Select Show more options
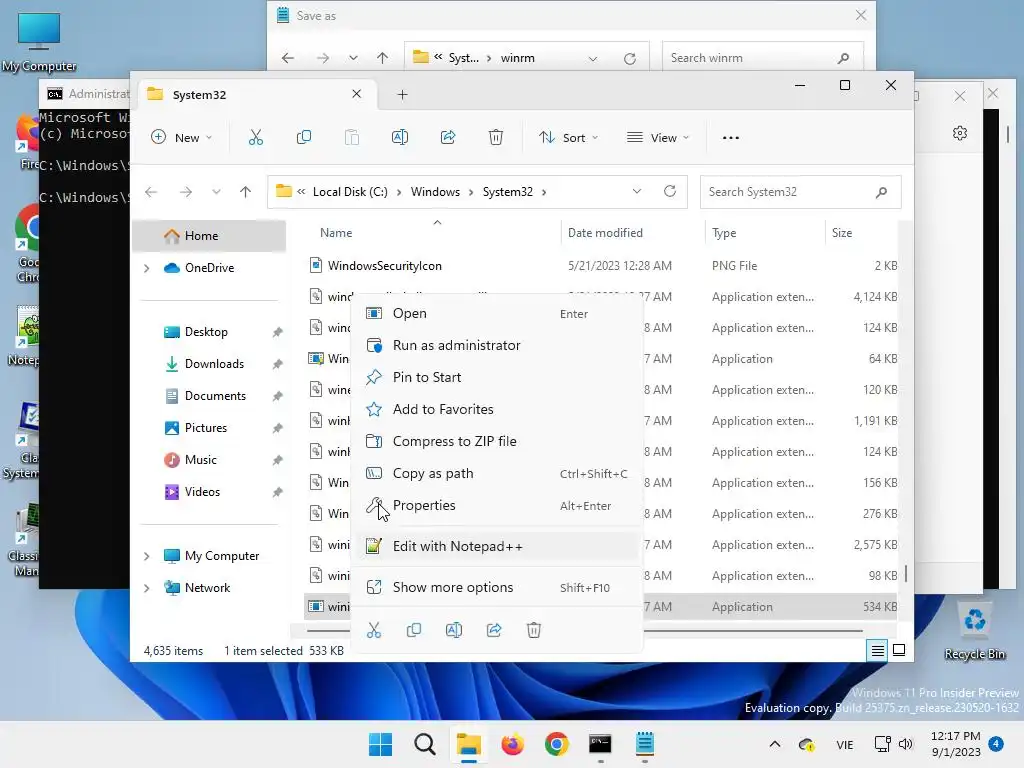Image resolution: width=1024 pixels, height=768 pixels. click(x=497, y=588)
